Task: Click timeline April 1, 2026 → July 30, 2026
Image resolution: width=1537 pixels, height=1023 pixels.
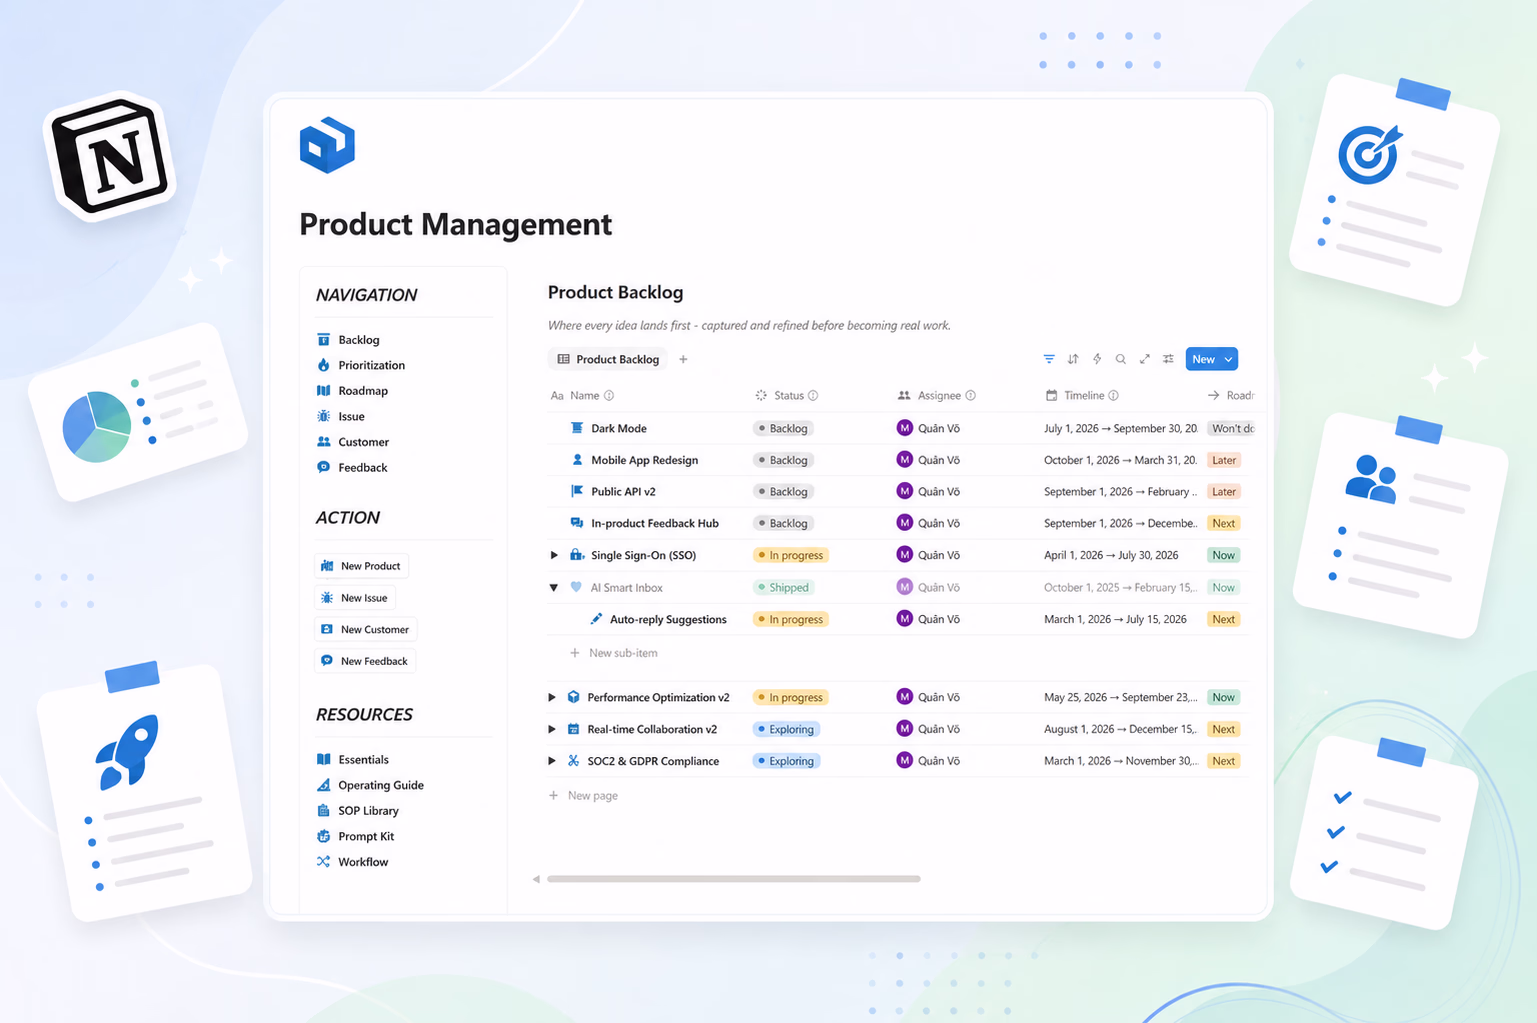Action: pos(1111,555)
